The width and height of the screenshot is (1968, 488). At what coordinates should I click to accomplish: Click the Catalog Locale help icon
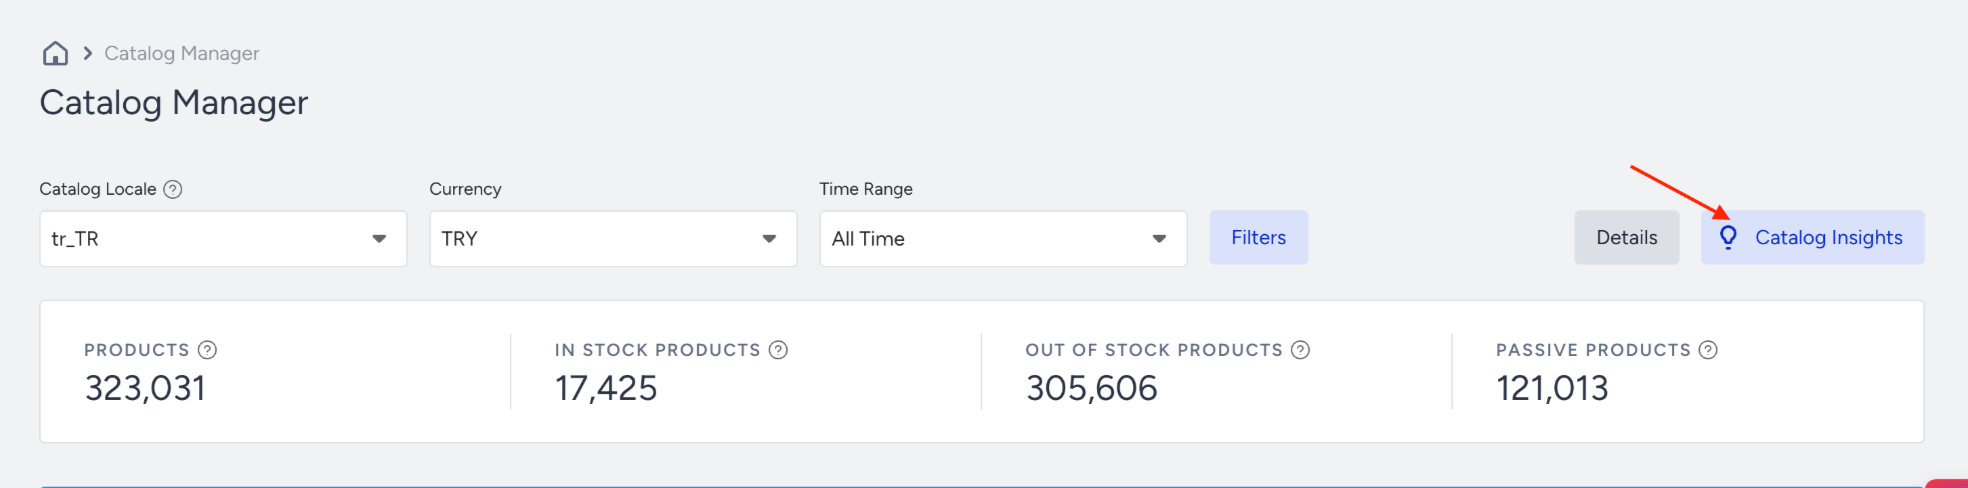coord(173,189)
